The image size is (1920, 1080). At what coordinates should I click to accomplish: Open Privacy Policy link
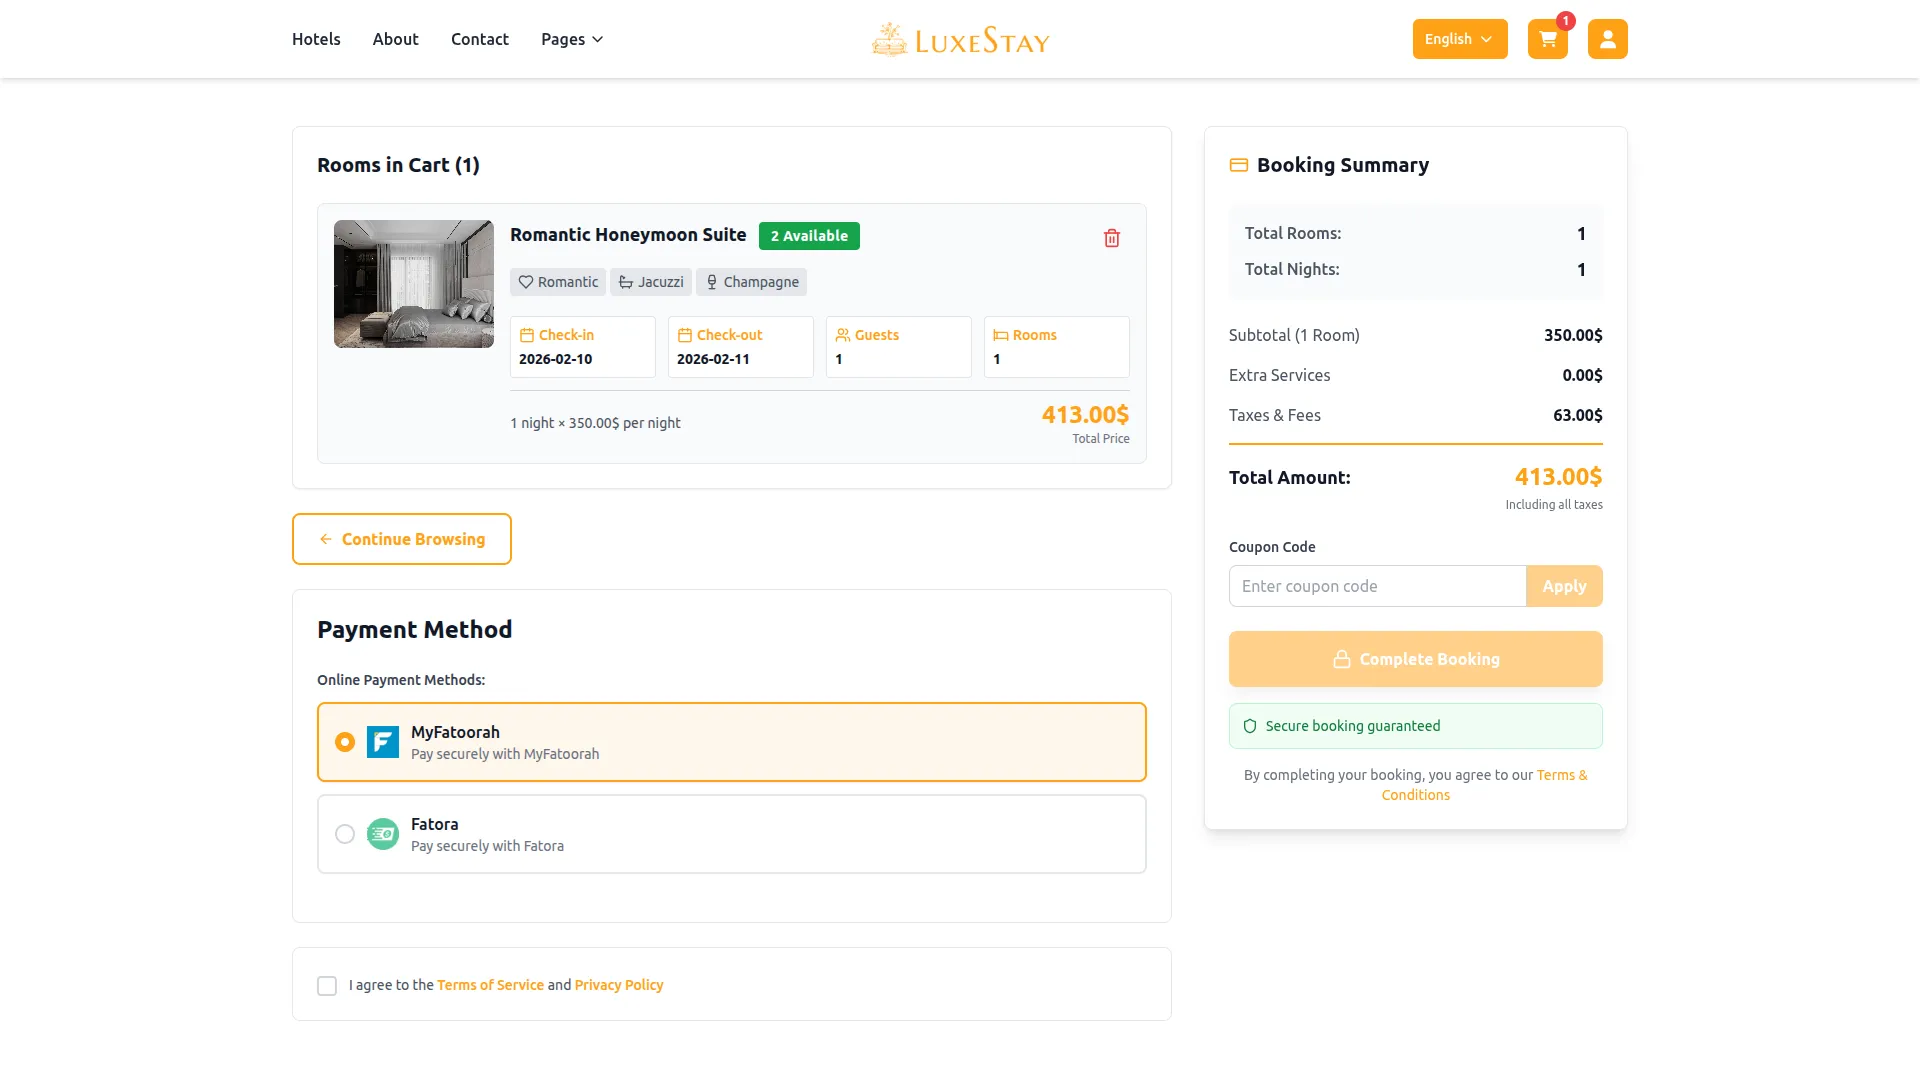pos(619,985)
